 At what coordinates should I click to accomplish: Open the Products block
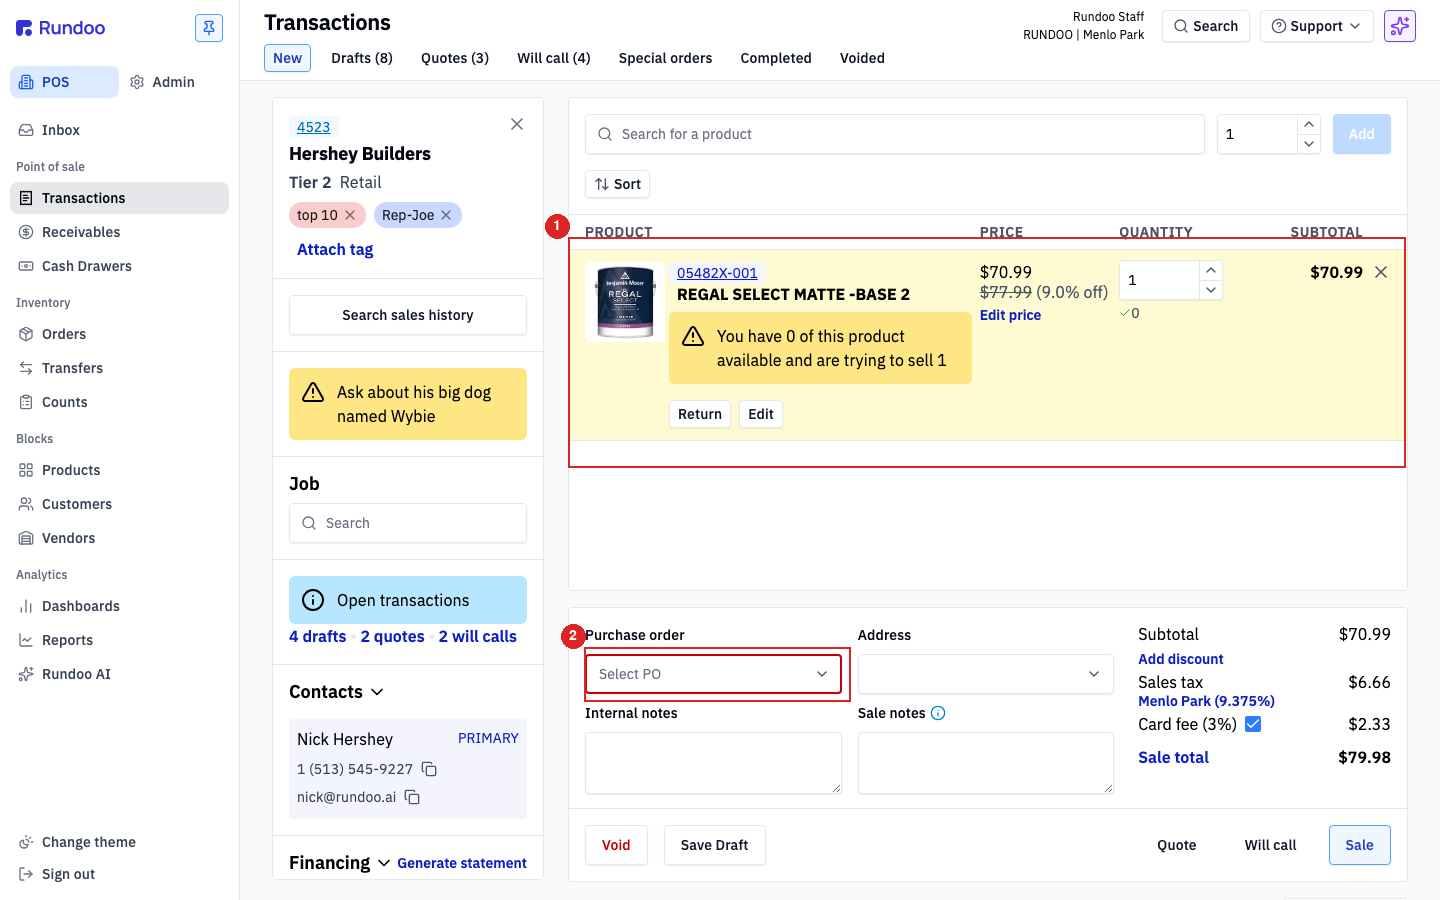120,470
